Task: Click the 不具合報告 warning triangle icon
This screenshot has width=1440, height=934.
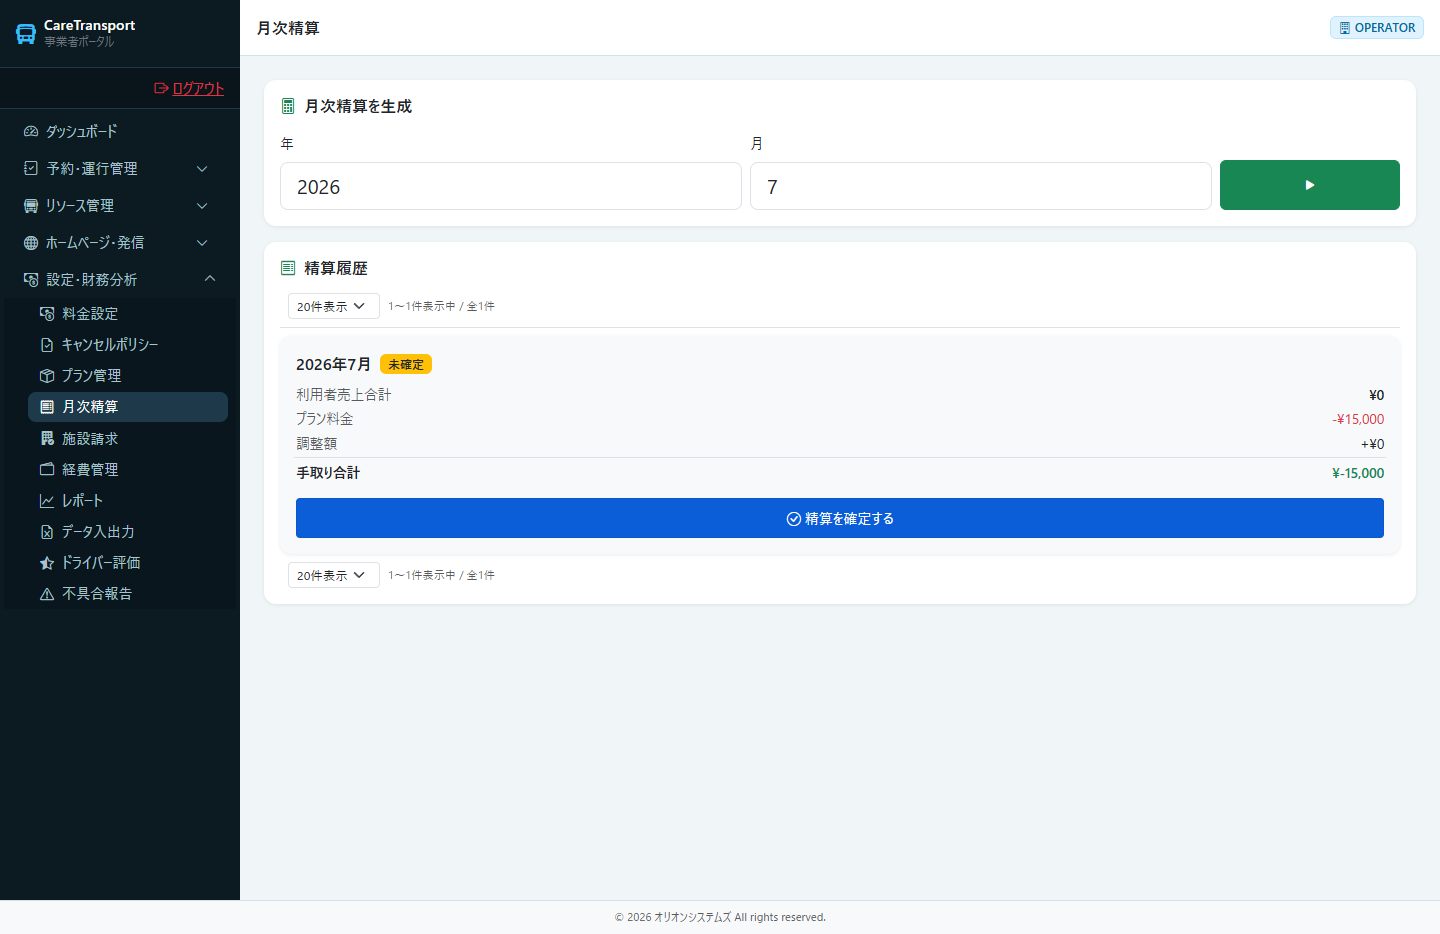Action: pos(47,593)
